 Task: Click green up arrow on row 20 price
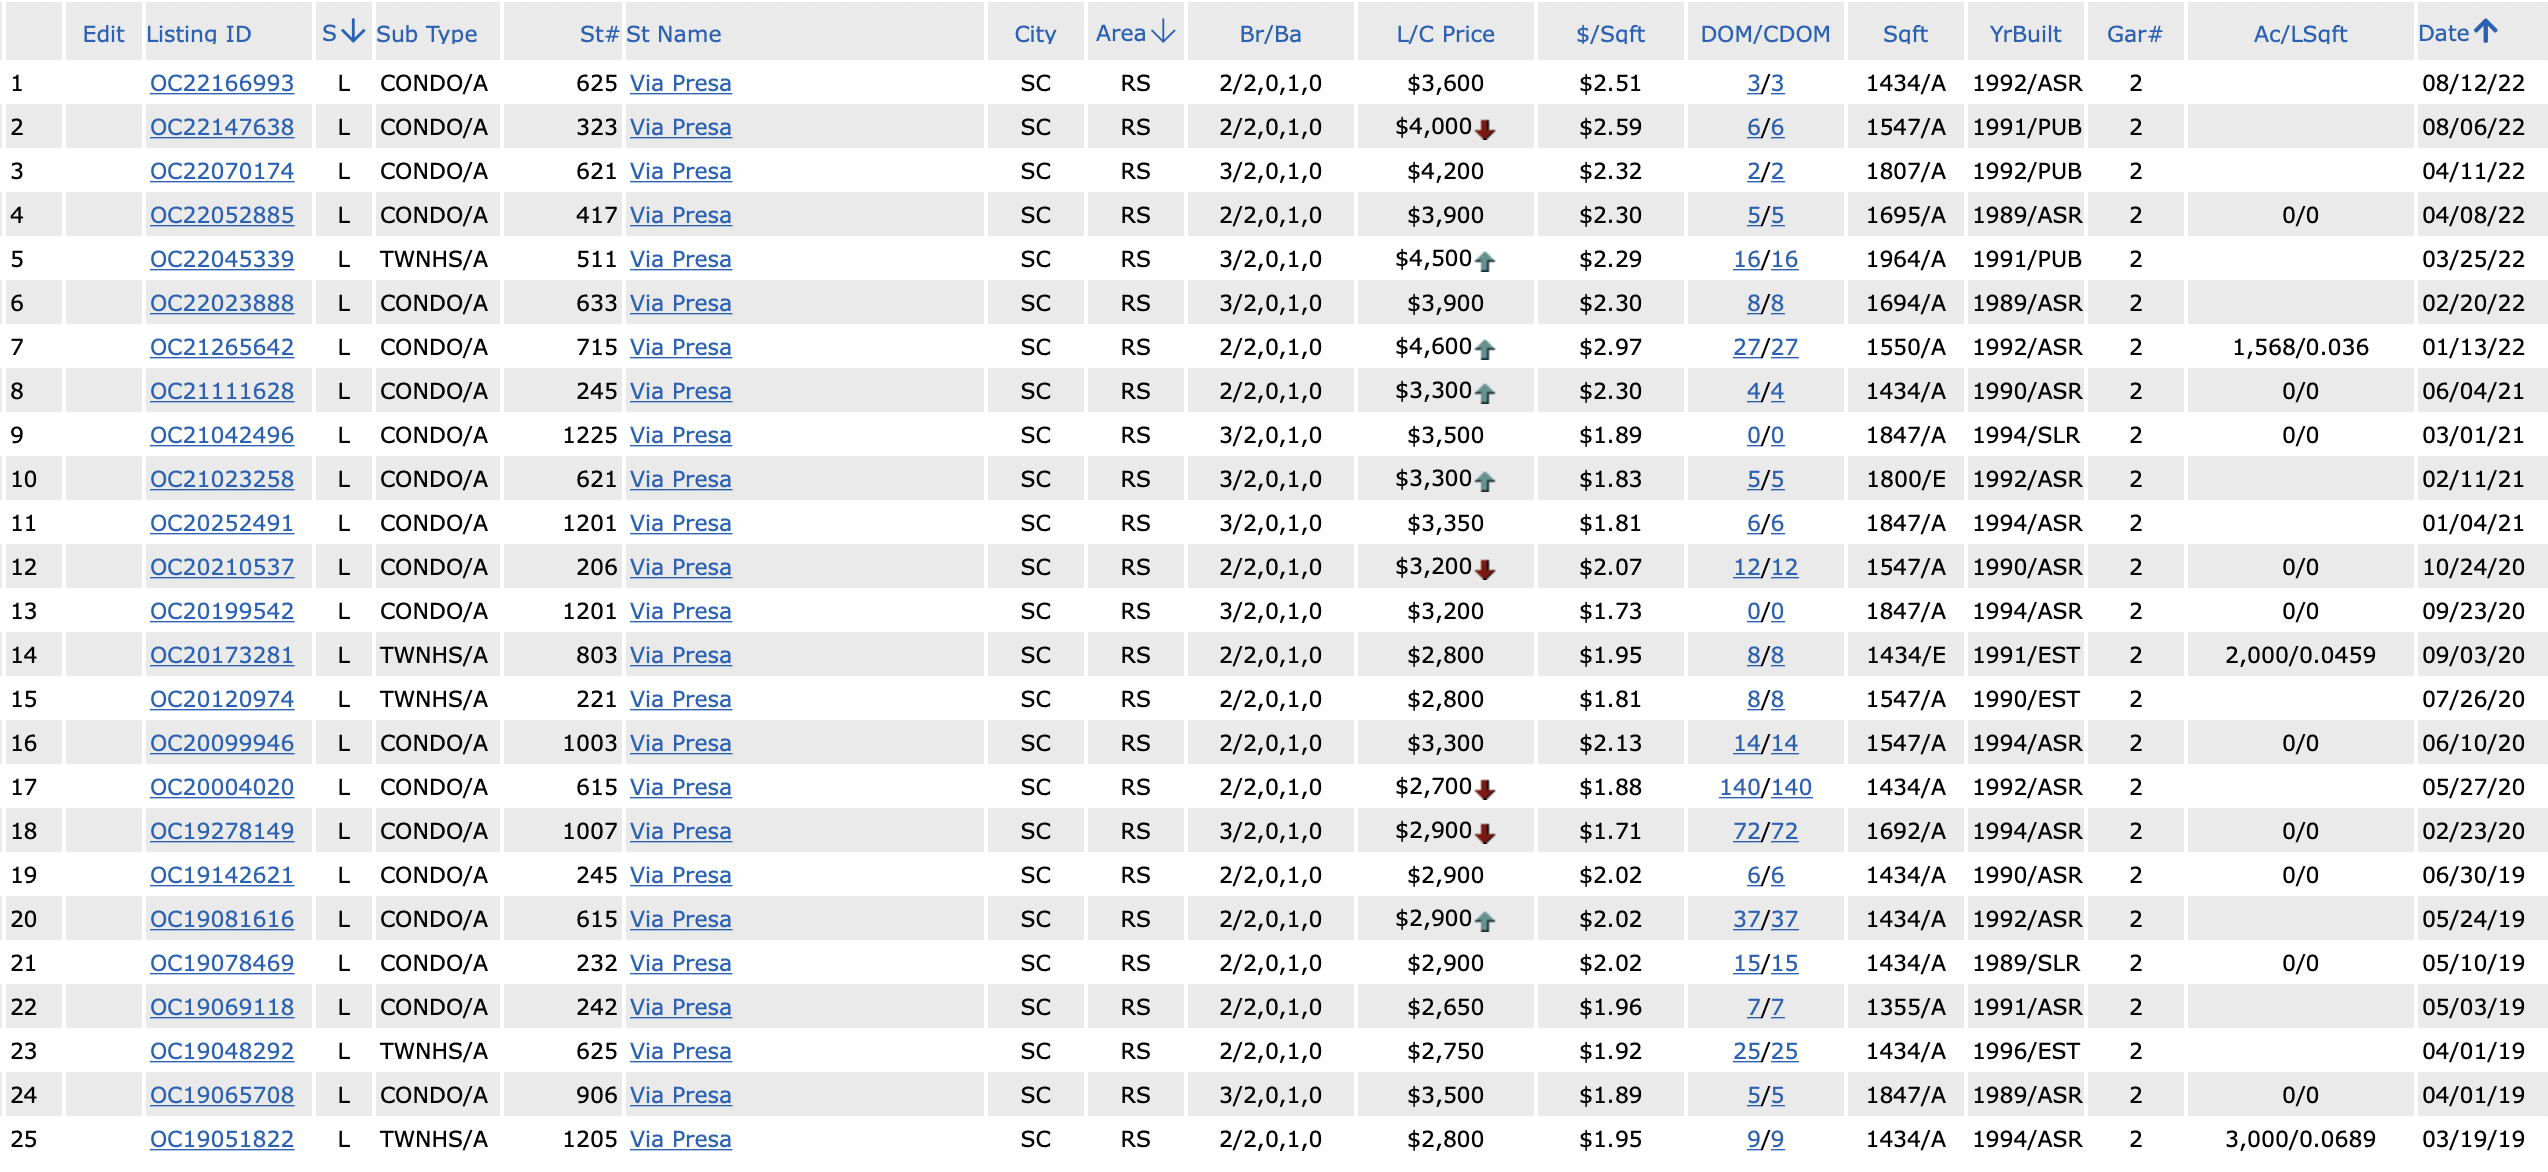(x=1486, y=921)
